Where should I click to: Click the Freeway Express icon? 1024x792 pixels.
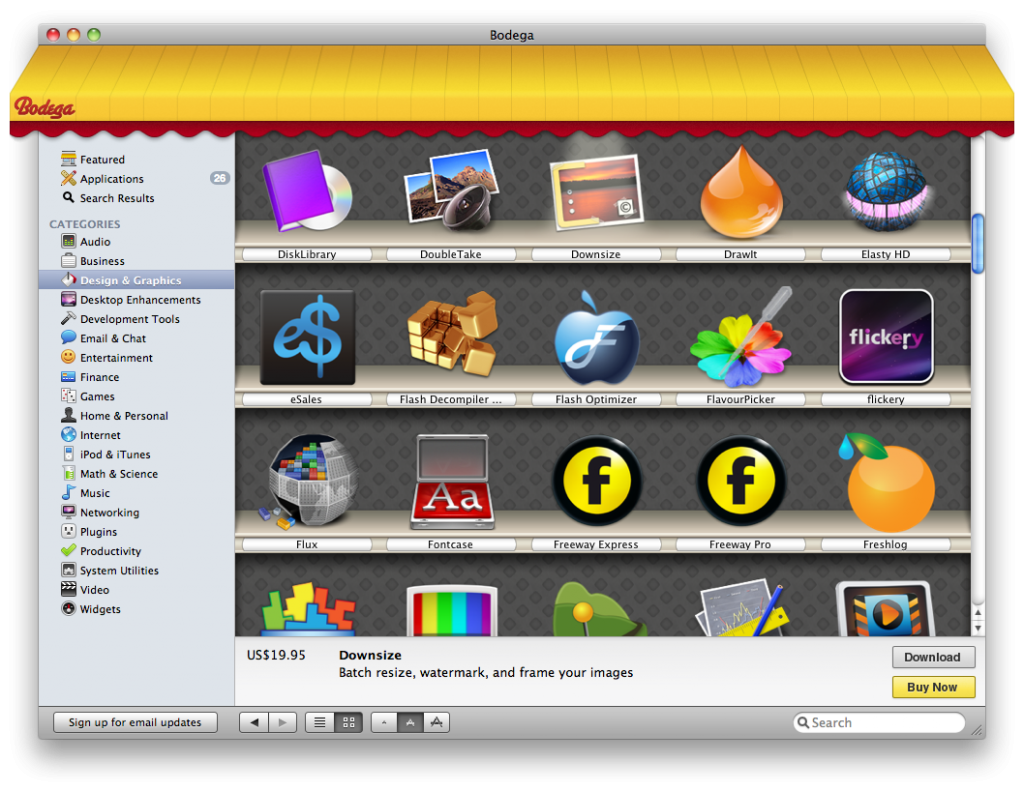(596, 480)
